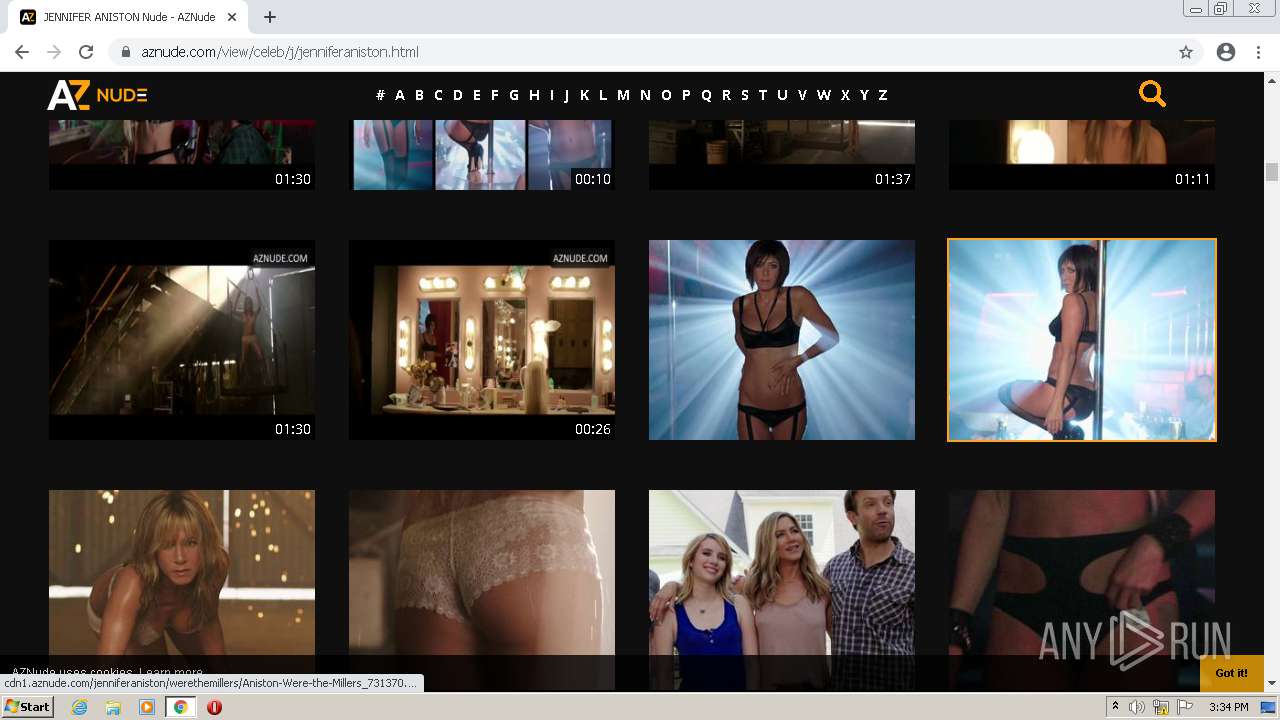Jump to letter T listing
The height and width of the screenshot is (720, 1280).
[763, 95]
